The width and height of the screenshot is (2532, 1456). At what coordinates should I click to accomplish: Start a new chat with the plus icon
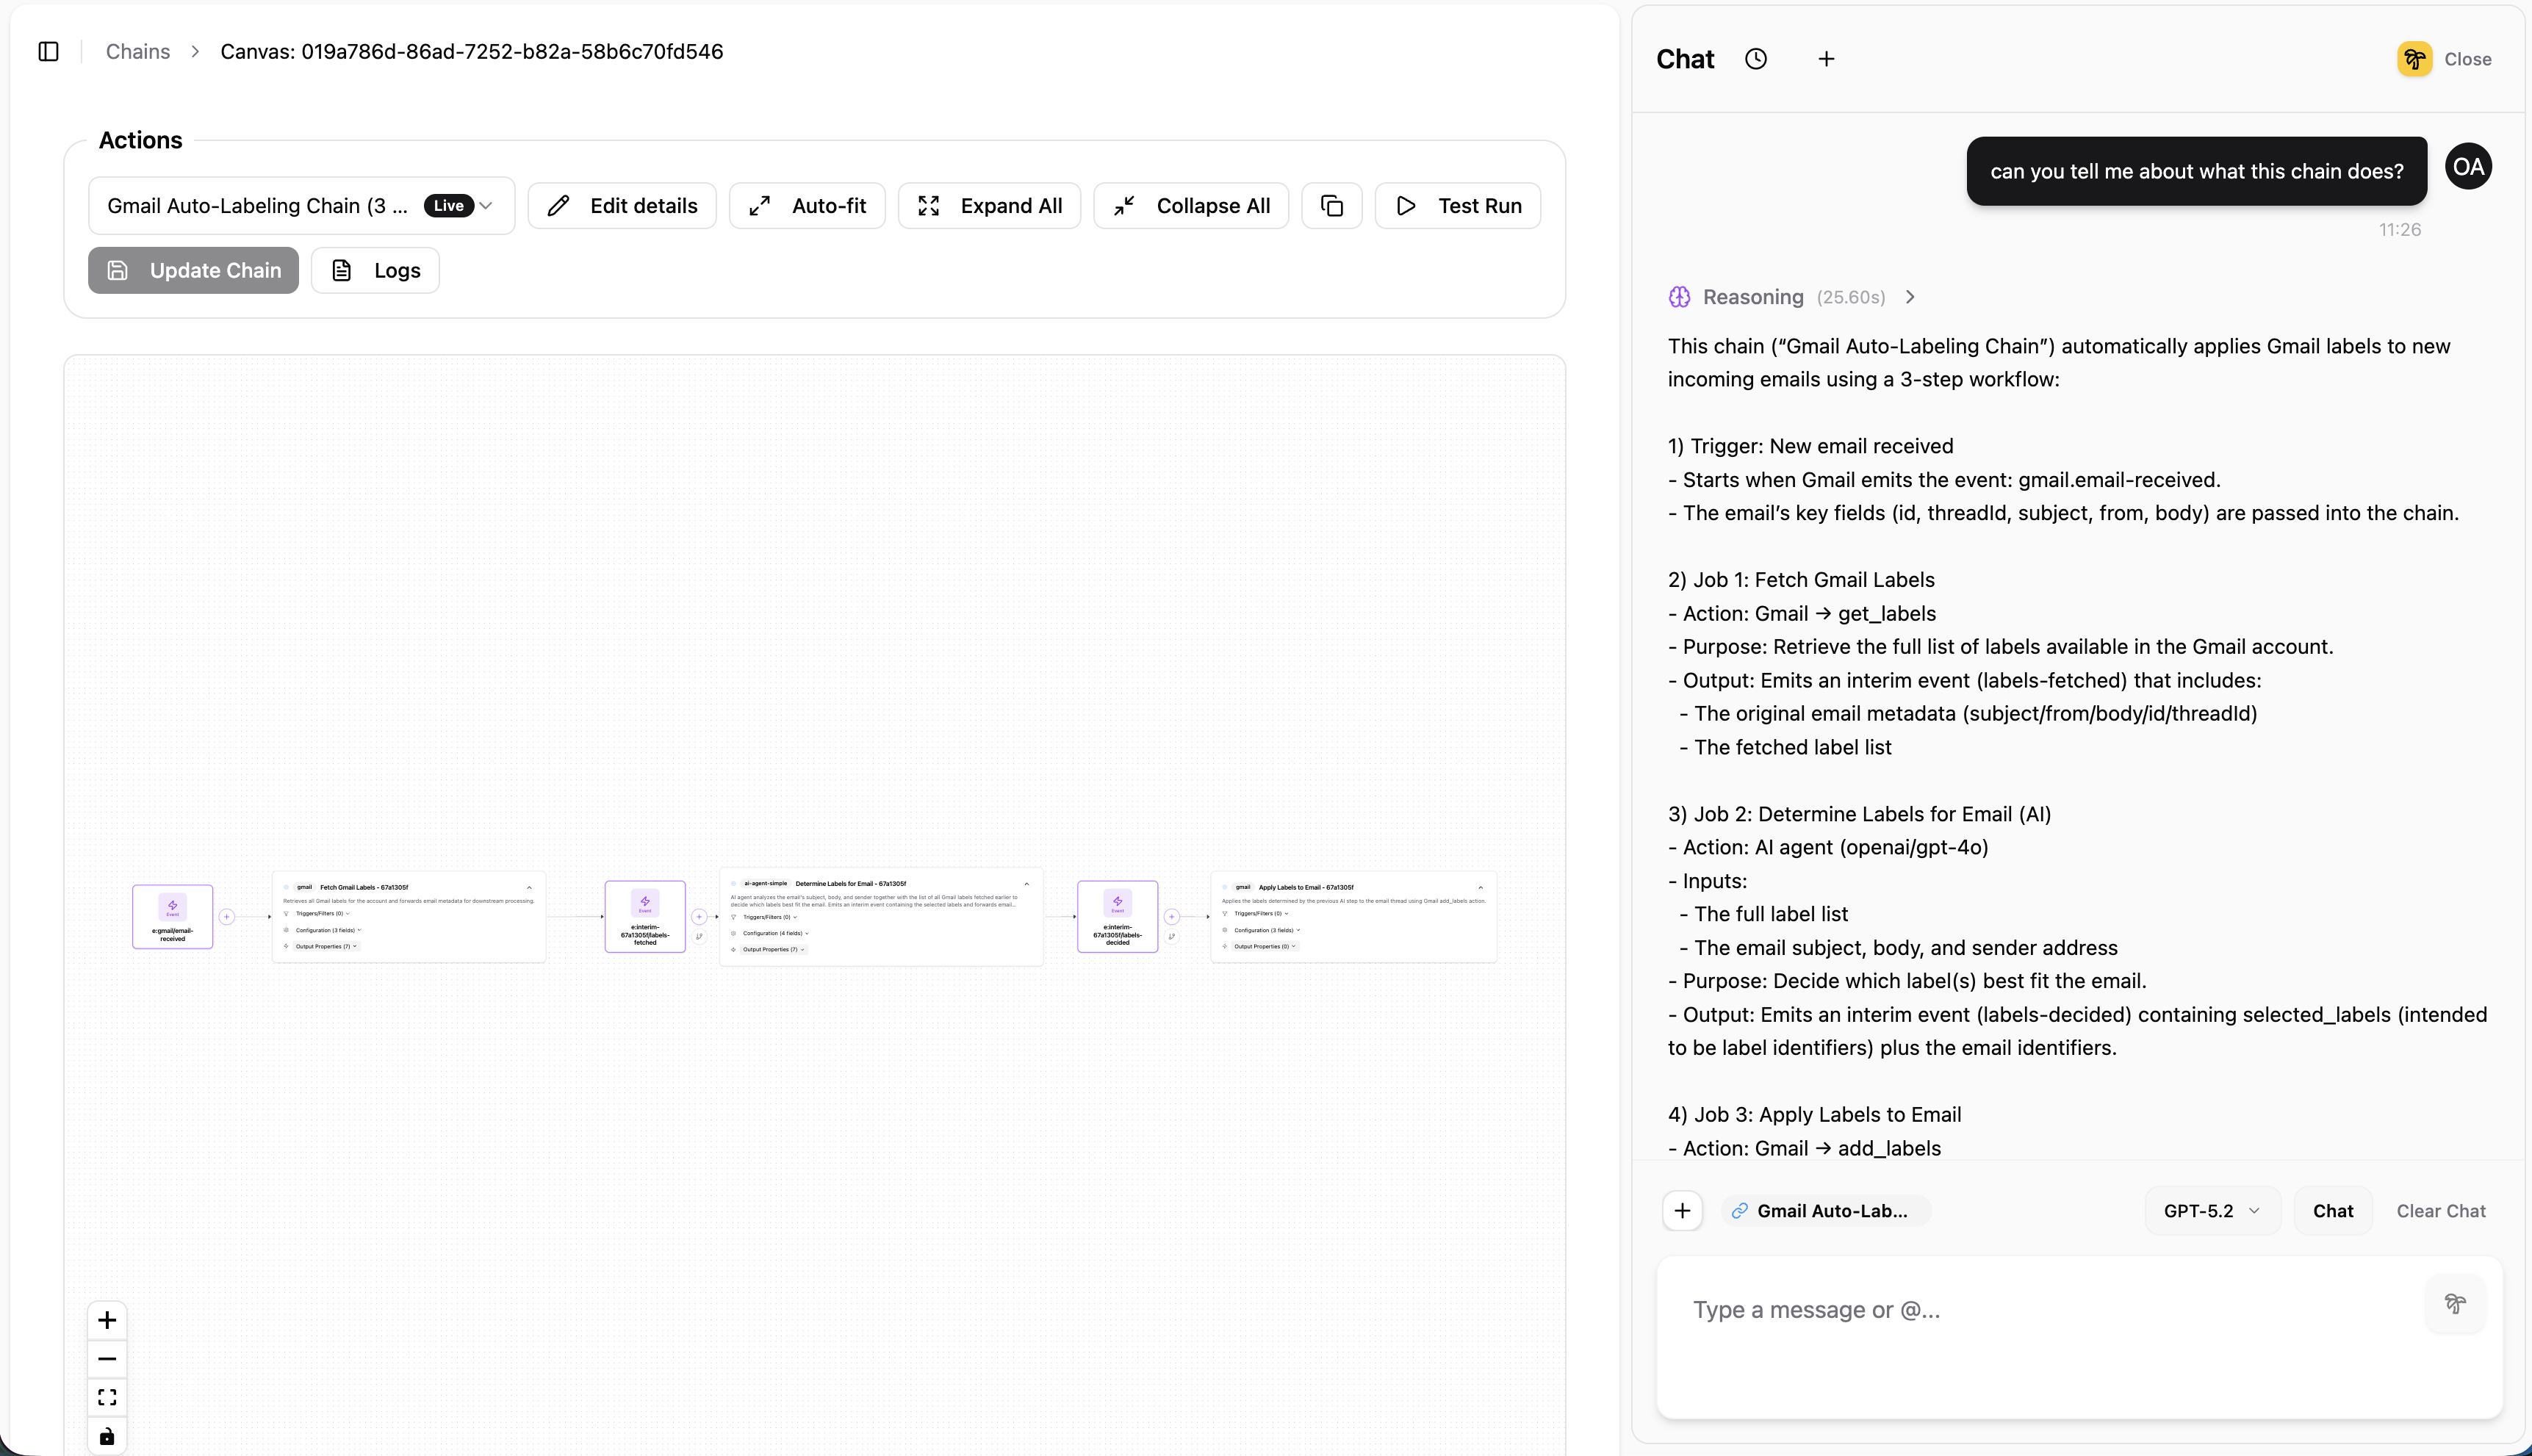1827,58
